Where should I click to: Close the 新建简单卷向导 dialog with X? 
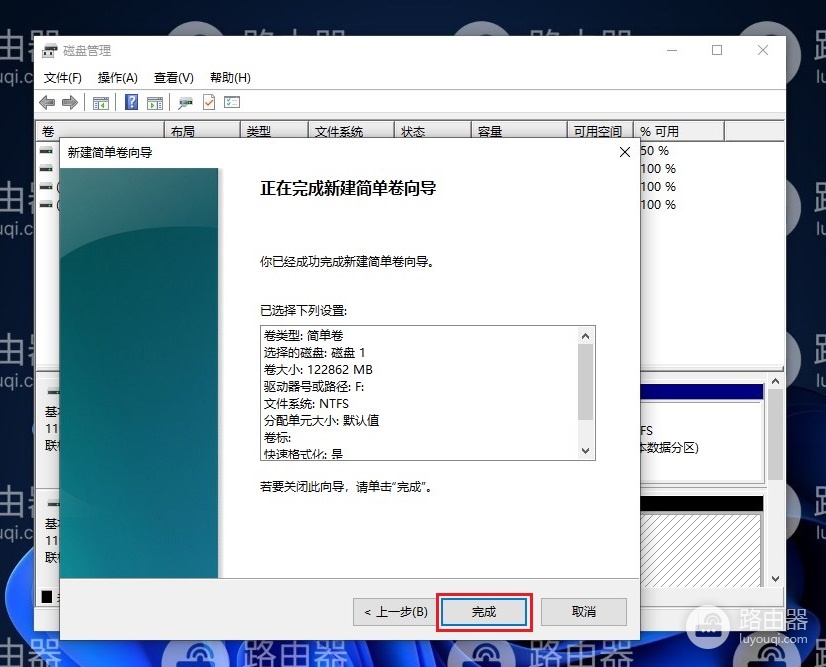click(625, 152)
